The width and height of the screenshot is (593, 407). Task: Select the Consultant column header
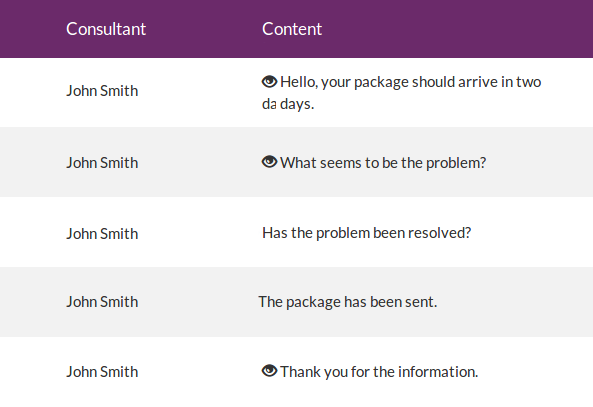point(106,29)
